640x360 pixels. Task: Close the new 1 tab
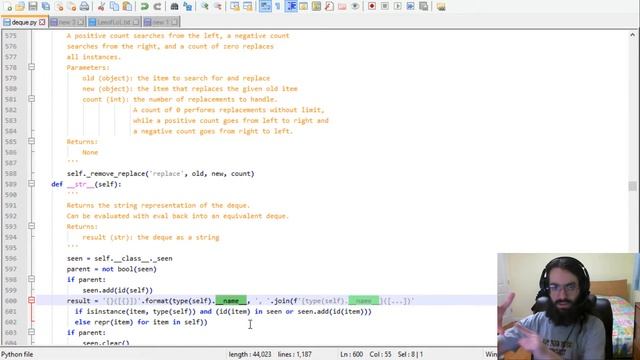coord(174,22)
